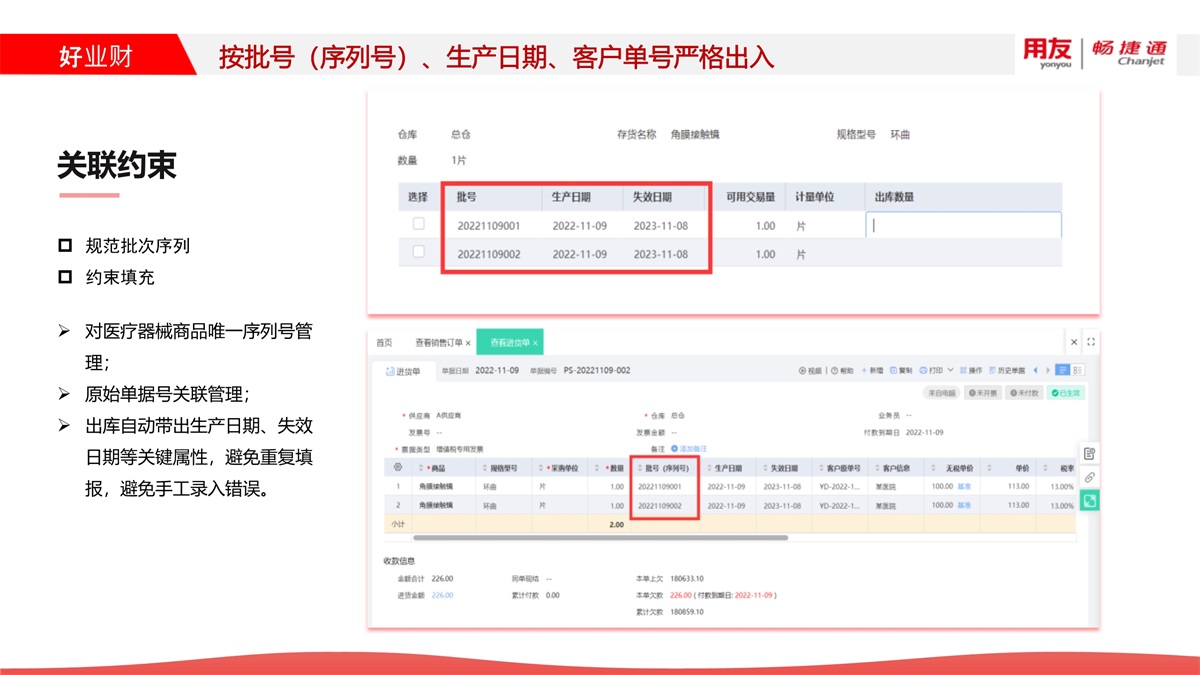Expand the dropdown arrow next to 打印
Screen dimensions: 1200x675
pyautogui.click(x=950, y=371)
